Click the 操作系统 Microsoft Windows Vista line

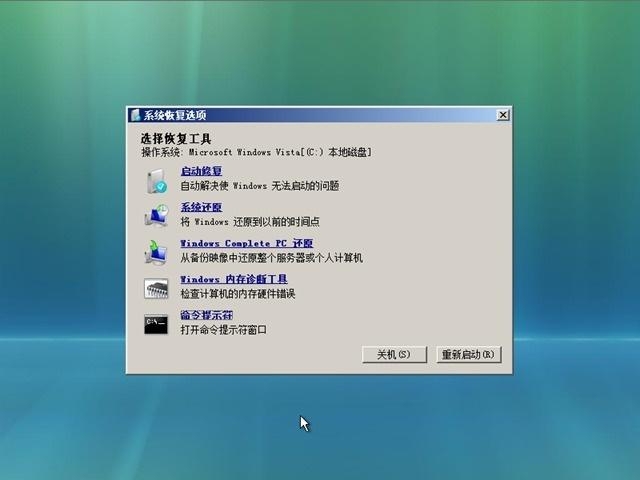click(256, 152)
